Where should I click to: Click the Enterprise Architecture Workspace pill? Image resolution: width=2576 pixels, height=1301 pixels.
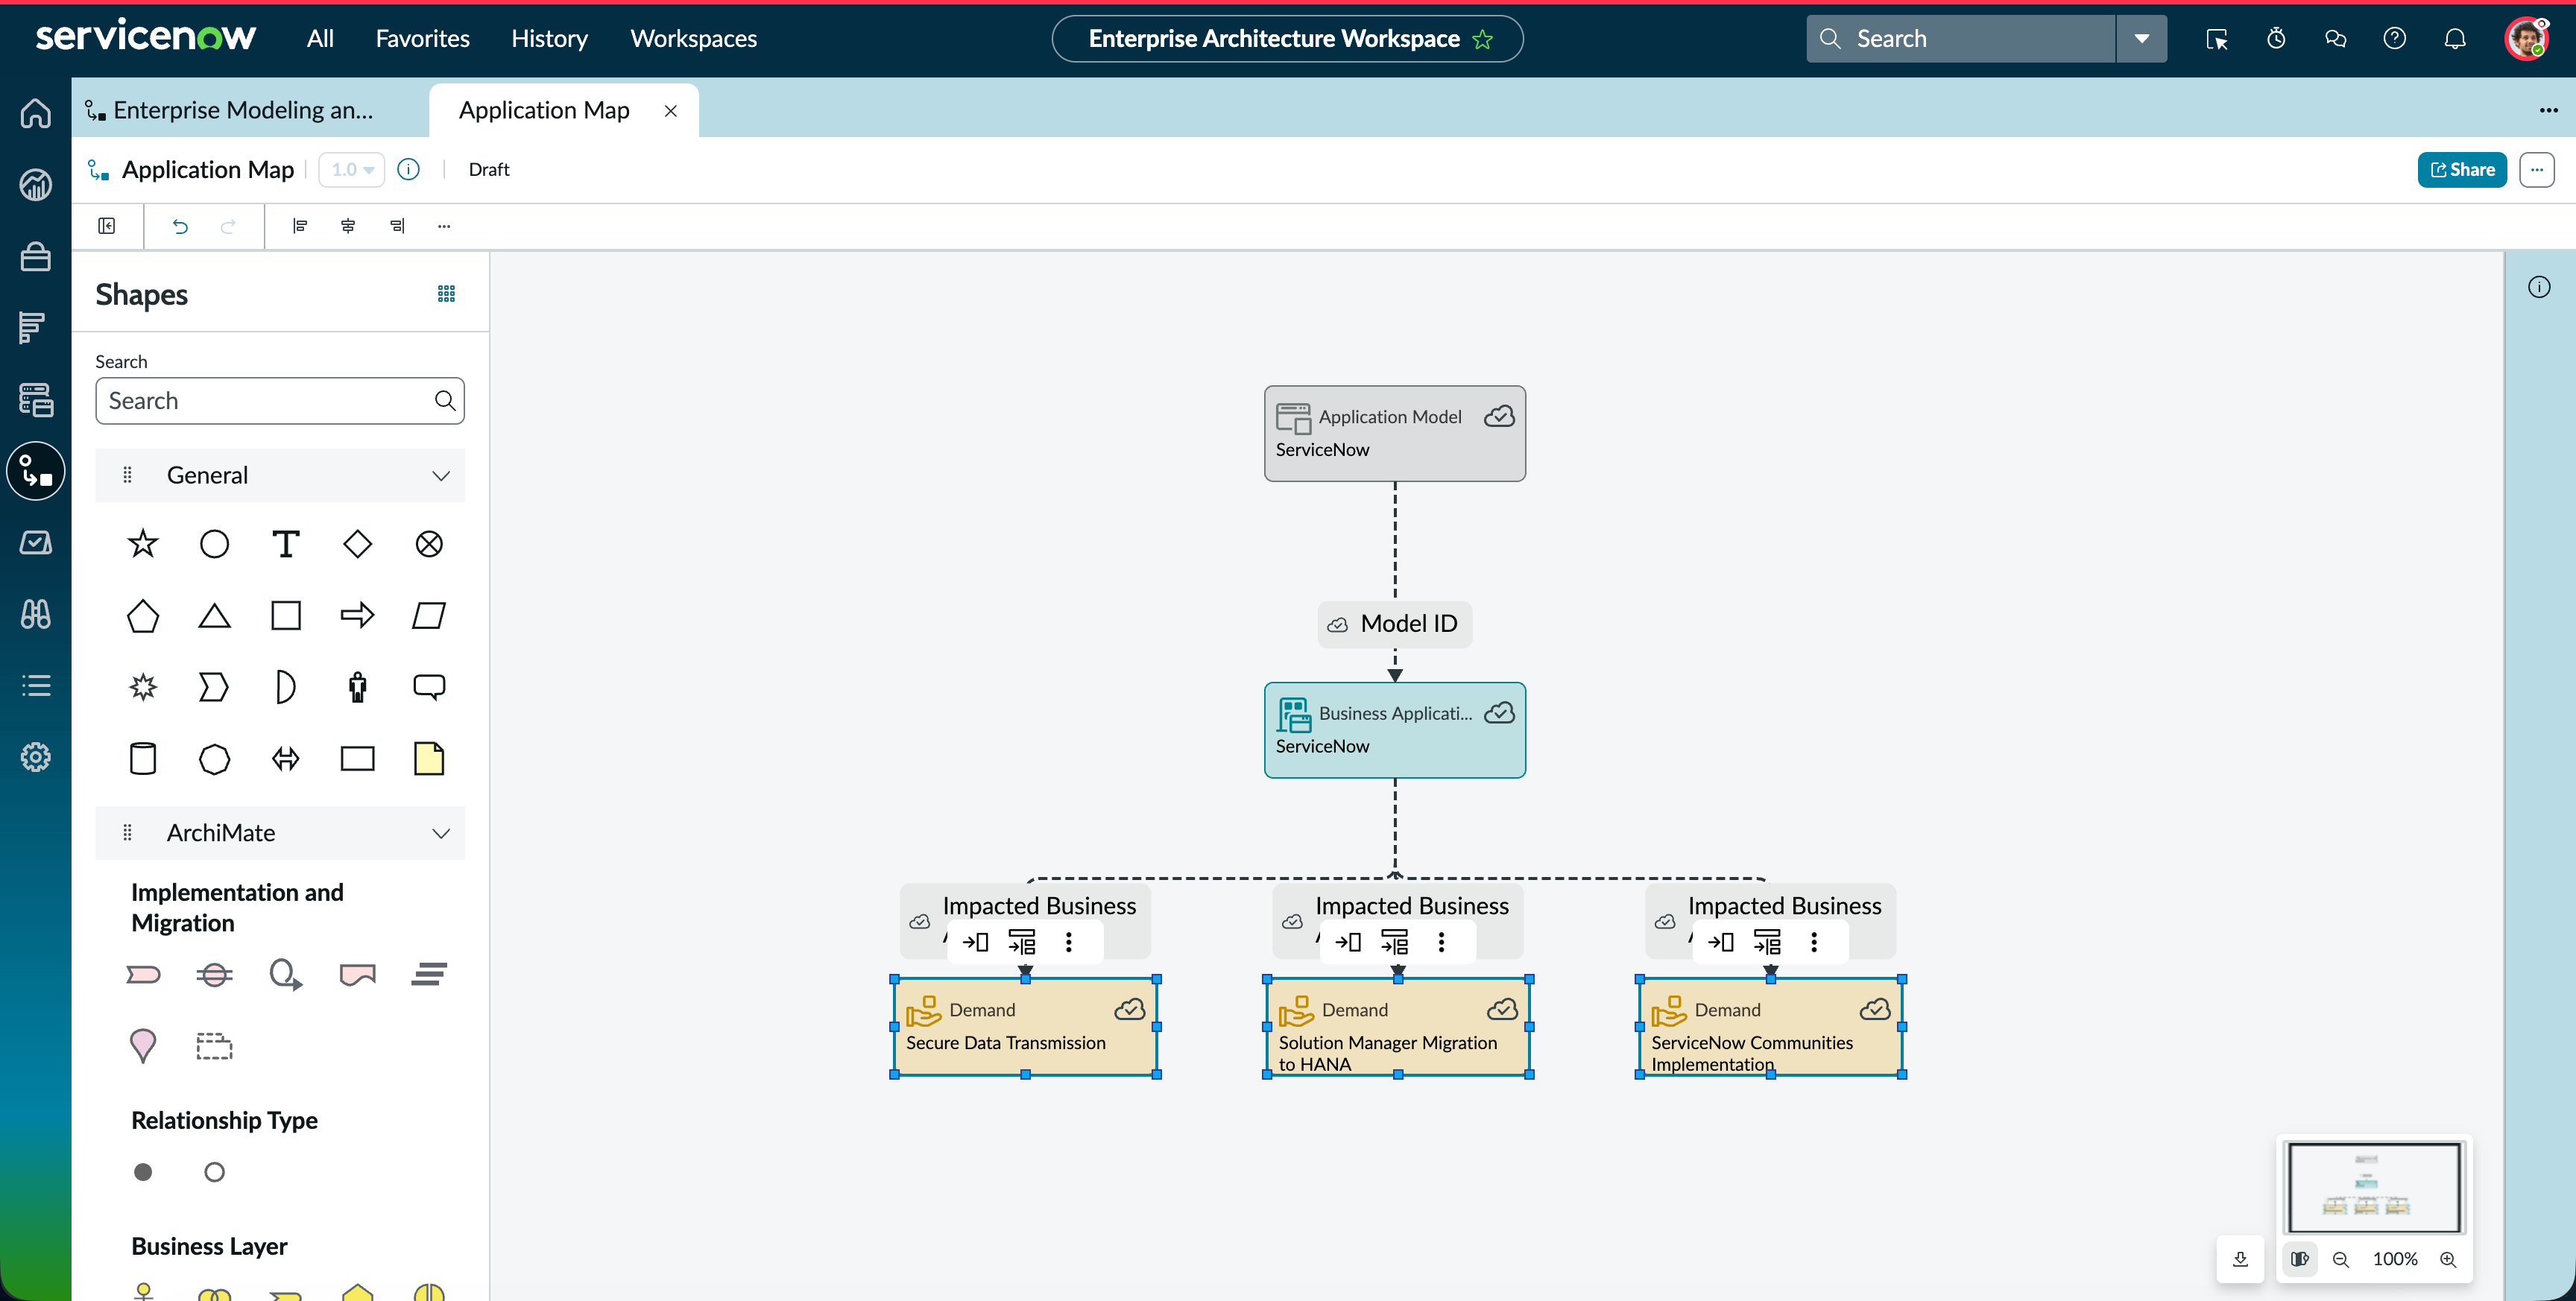[x=1287, y=39]
